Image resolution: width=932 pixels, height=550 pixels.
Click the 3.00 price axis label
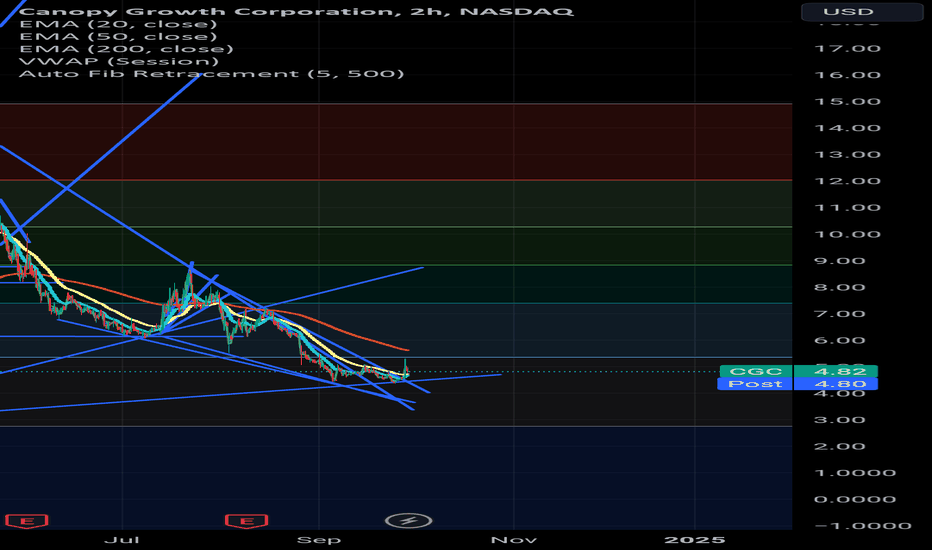tap(839, 420)
